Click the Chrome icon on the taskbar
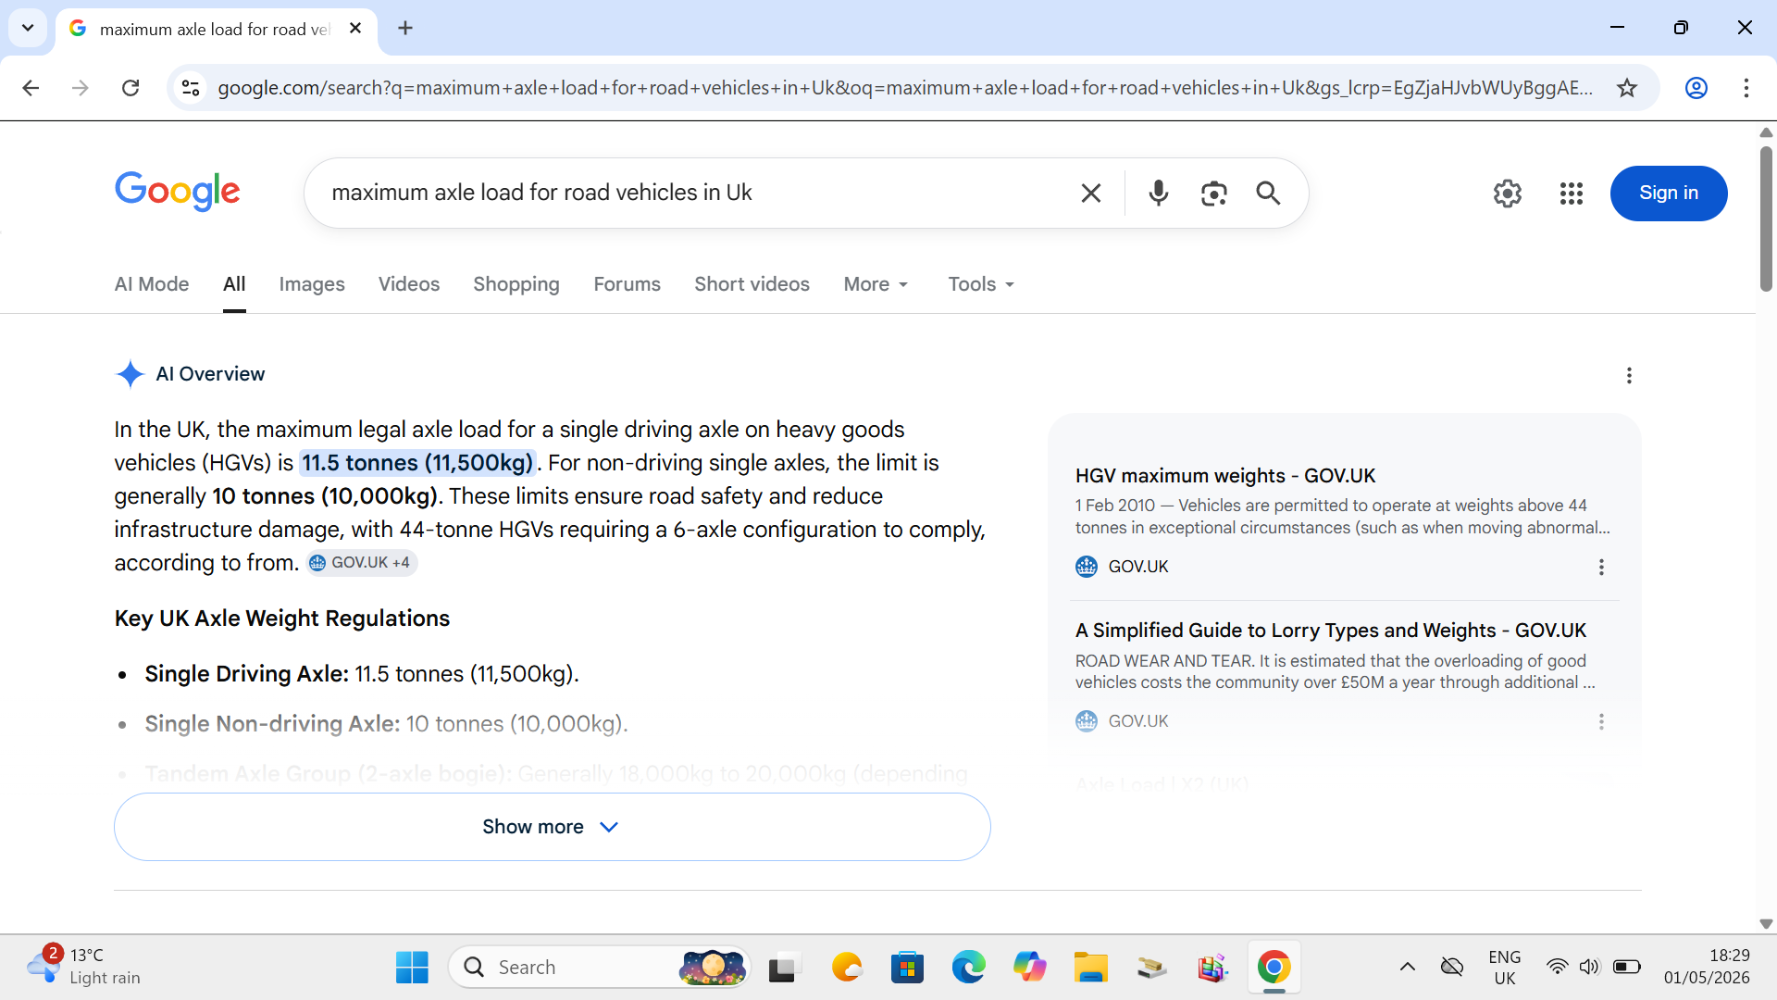 pyautogui.click(x=1273, y=967)
